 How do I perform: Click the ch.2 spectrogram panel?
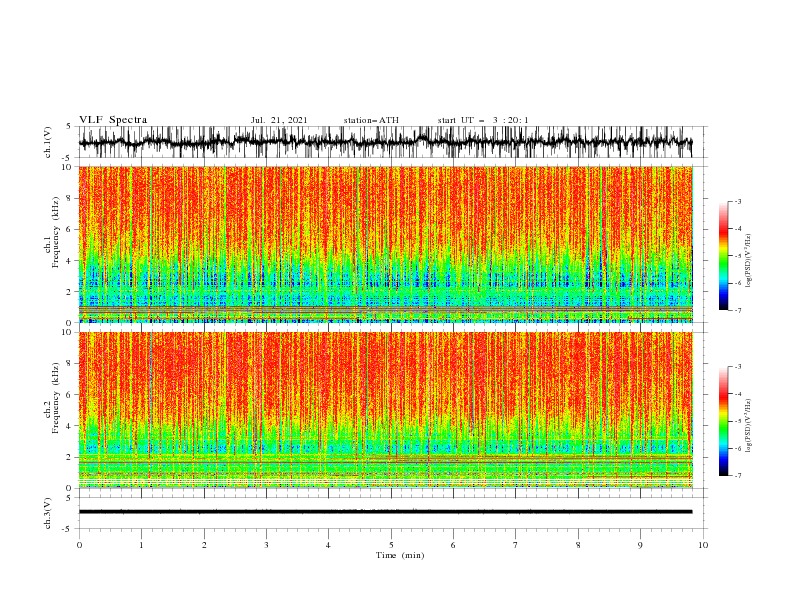(386, 410)
